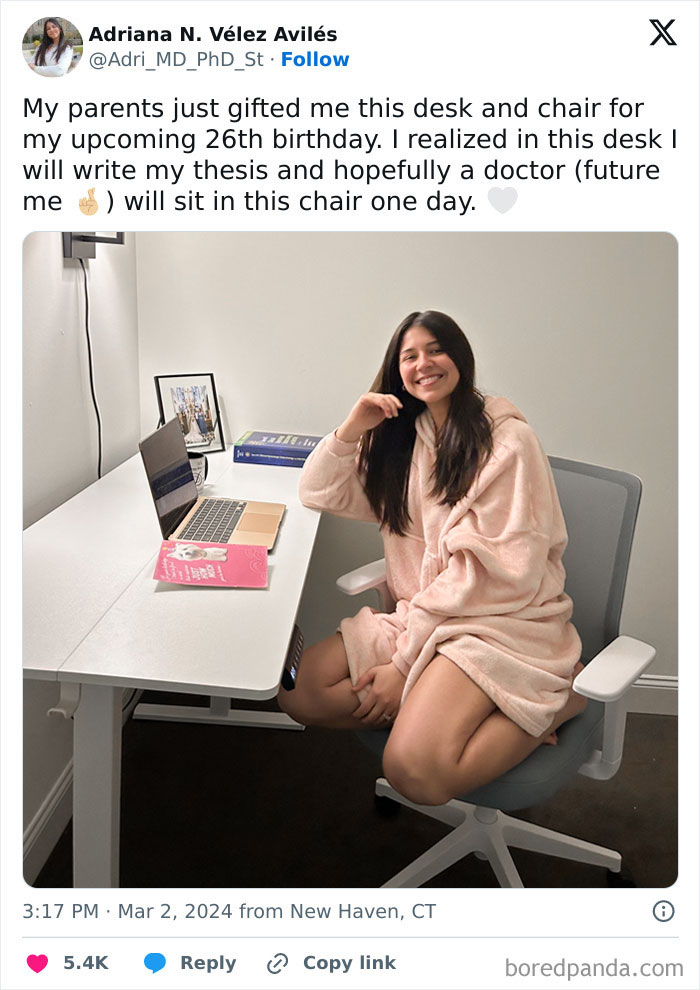Click the crossed fingers emoji

pos(89,202)
